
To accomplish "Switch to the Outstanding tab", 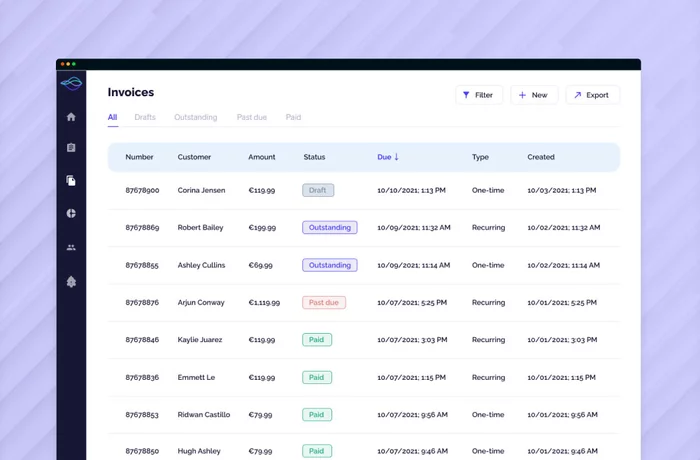I will pos(195,117).
